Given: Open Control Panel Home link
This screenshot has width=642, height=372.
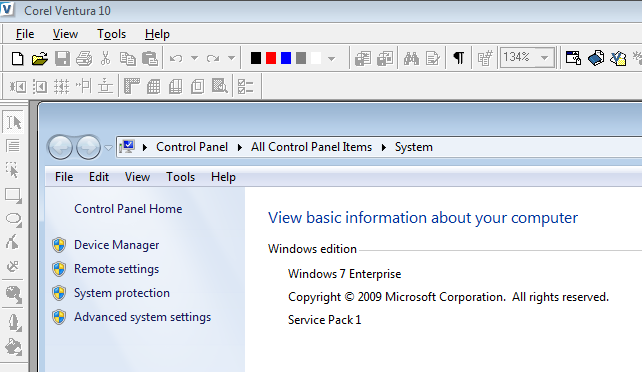Looking at the screenshot, I should click(x=128, y=209).
